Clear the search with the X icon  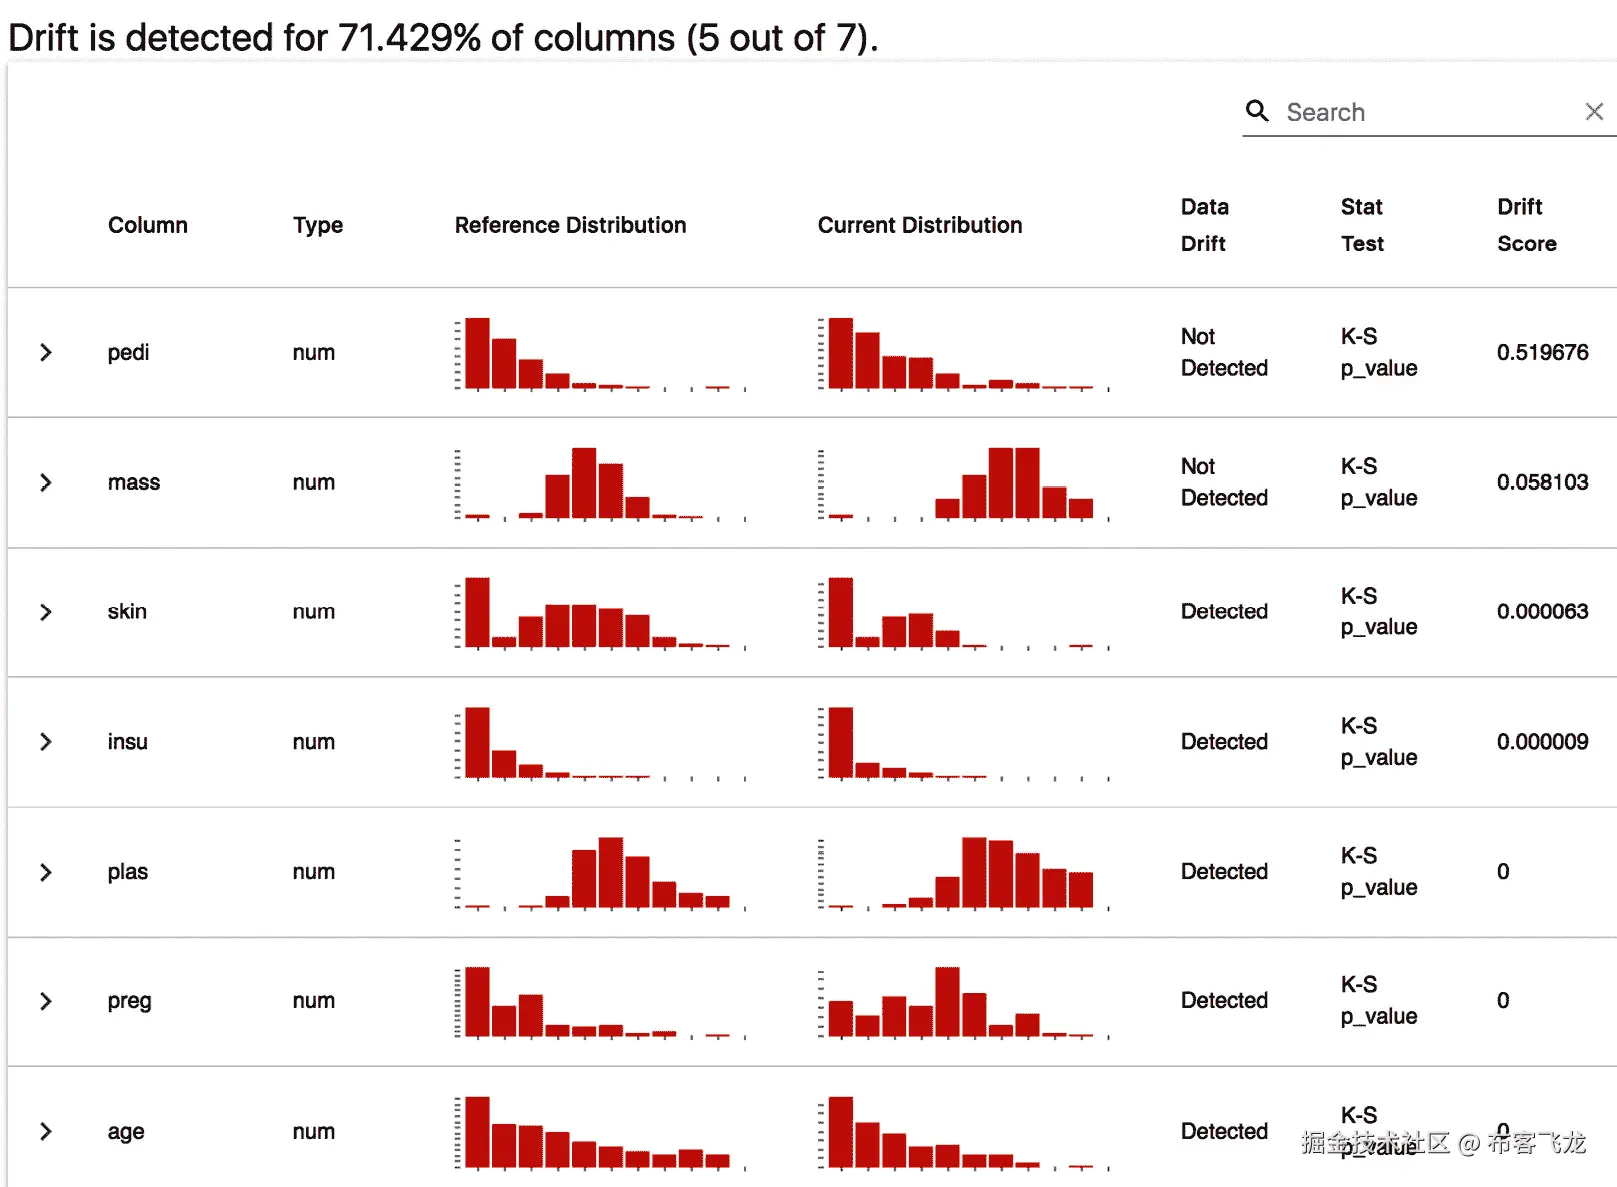[x=1594, y=112]
